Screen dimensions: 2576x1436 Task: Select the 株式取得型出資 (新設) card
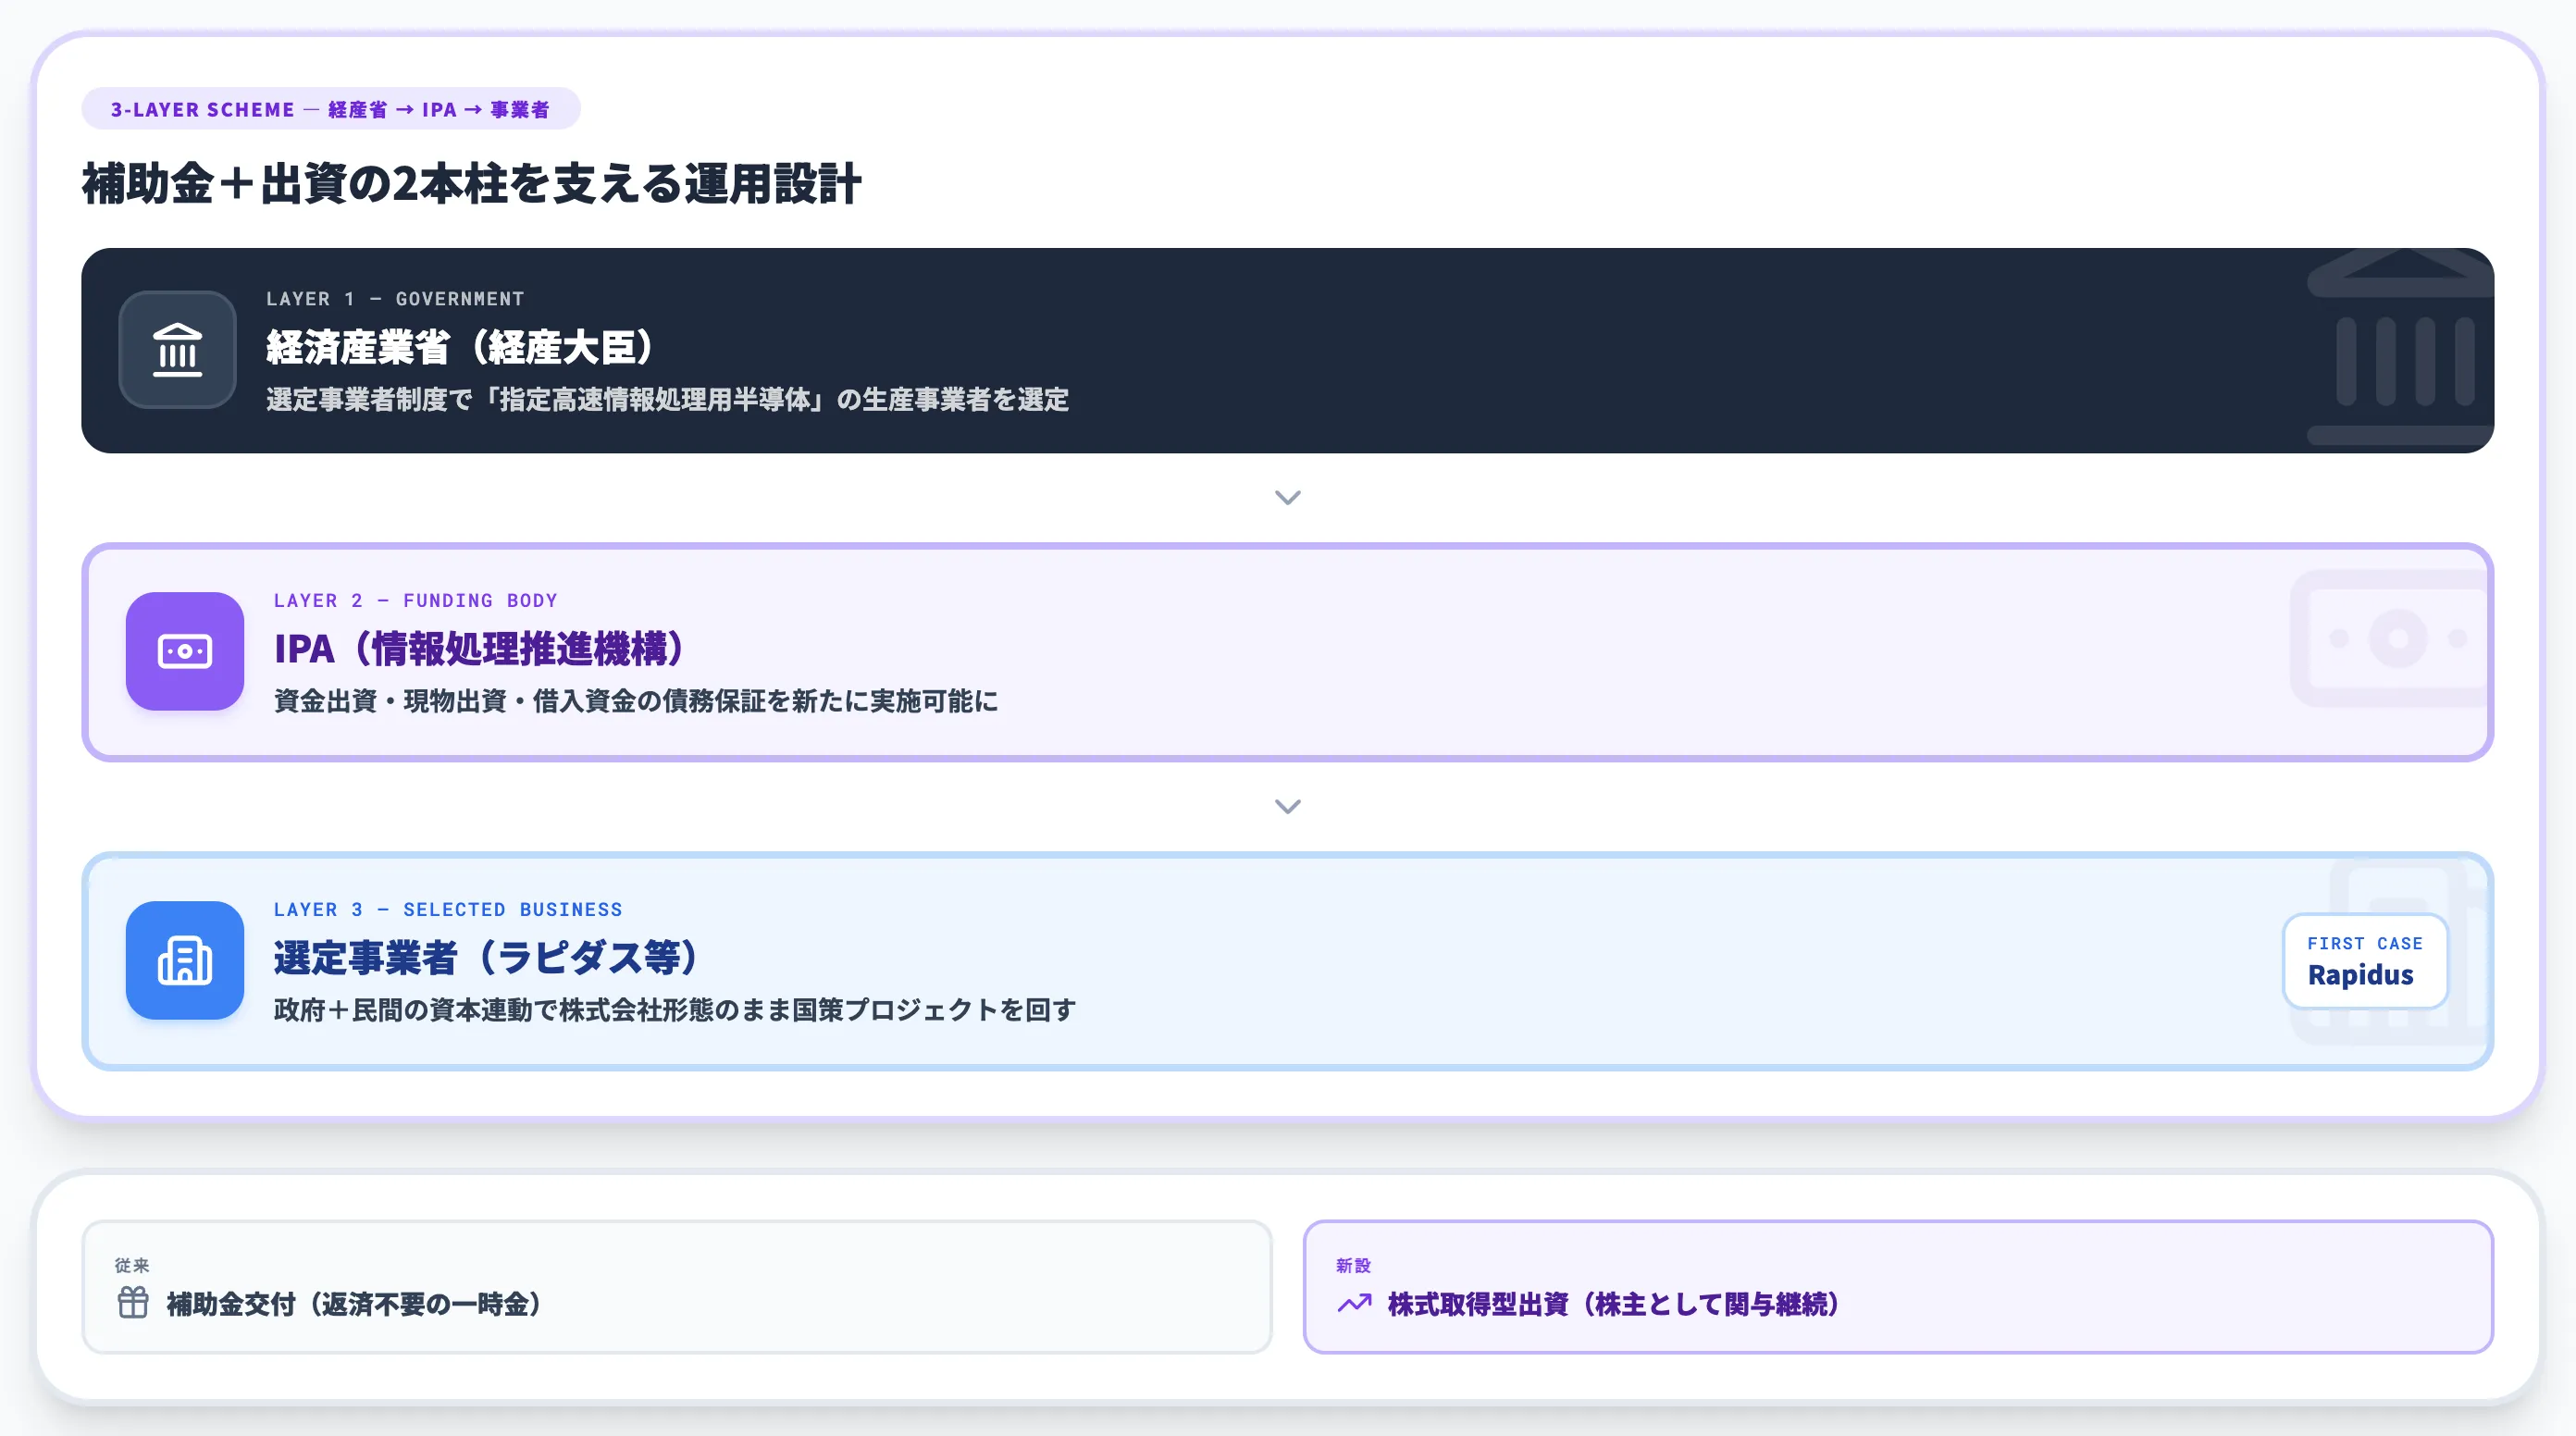pyautogui.click(x=1898, y=1286)
